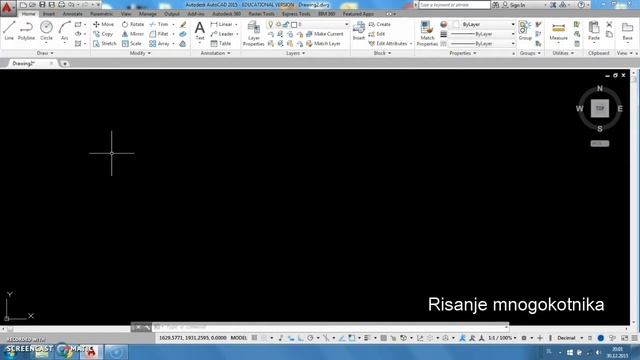
Task: Open Layer Properties manager
Action: [x=253, y=33]
